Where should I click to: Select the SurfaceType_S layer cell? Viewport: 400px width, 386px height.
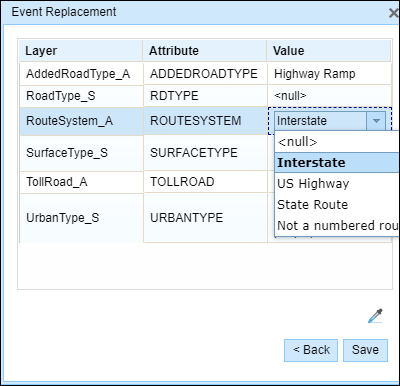81,153
